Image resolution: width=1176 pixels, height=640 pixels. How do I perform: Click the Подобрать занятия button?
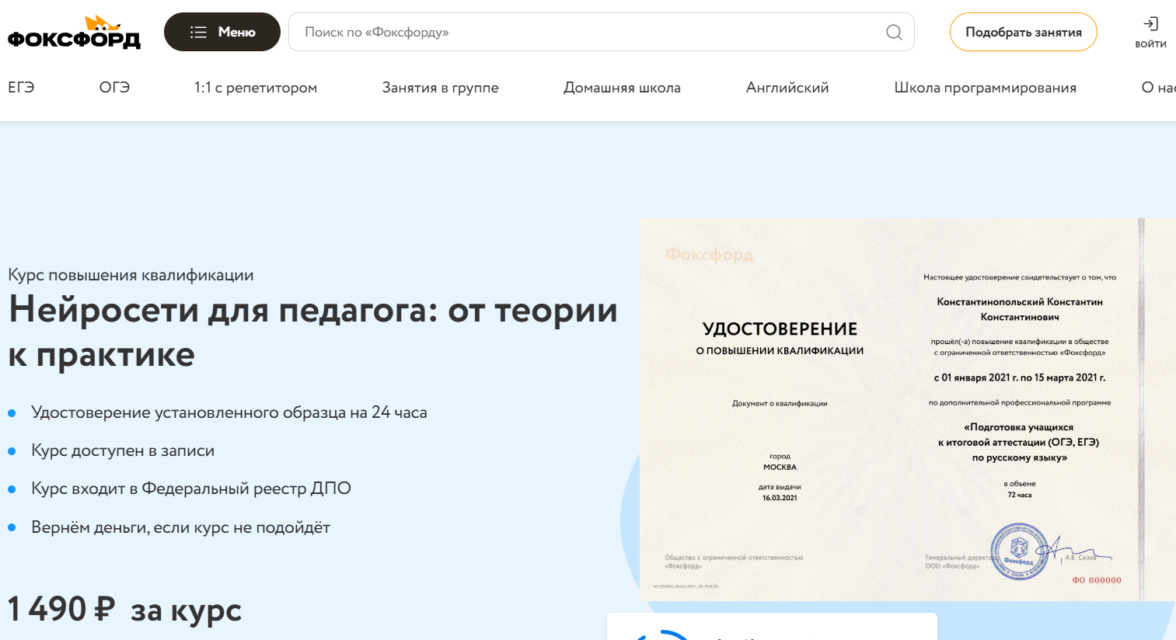click(x=1023, y=32)
